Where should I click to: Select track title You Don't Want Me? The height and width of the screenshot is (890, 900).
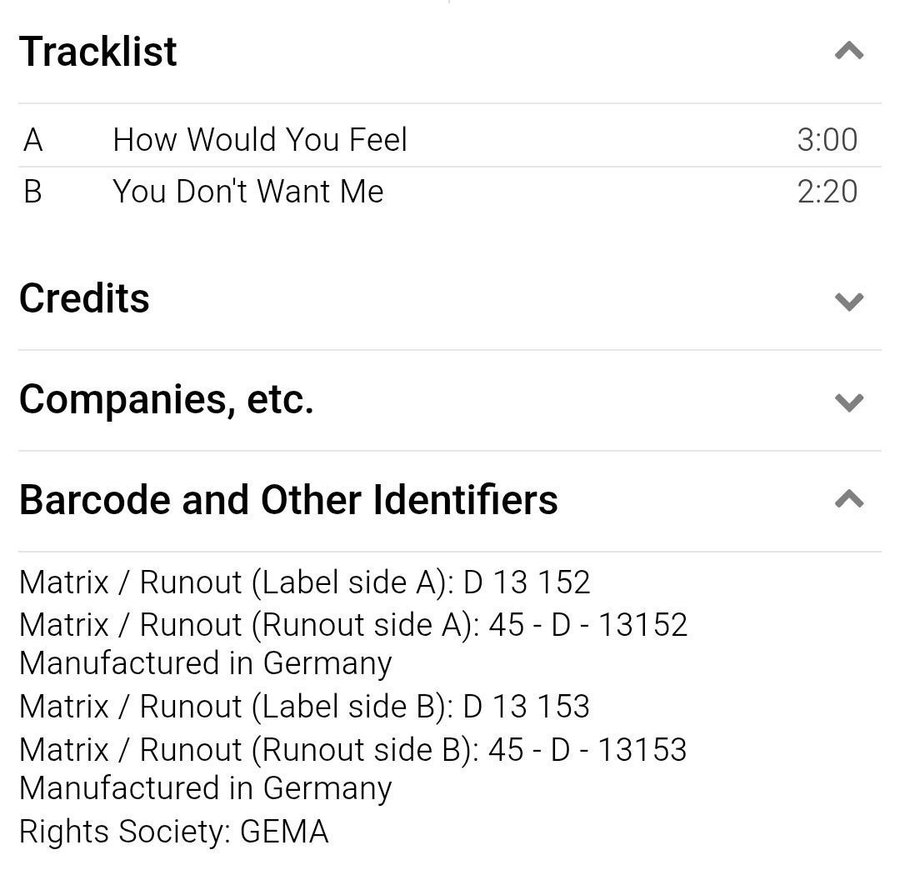[248, 191]
